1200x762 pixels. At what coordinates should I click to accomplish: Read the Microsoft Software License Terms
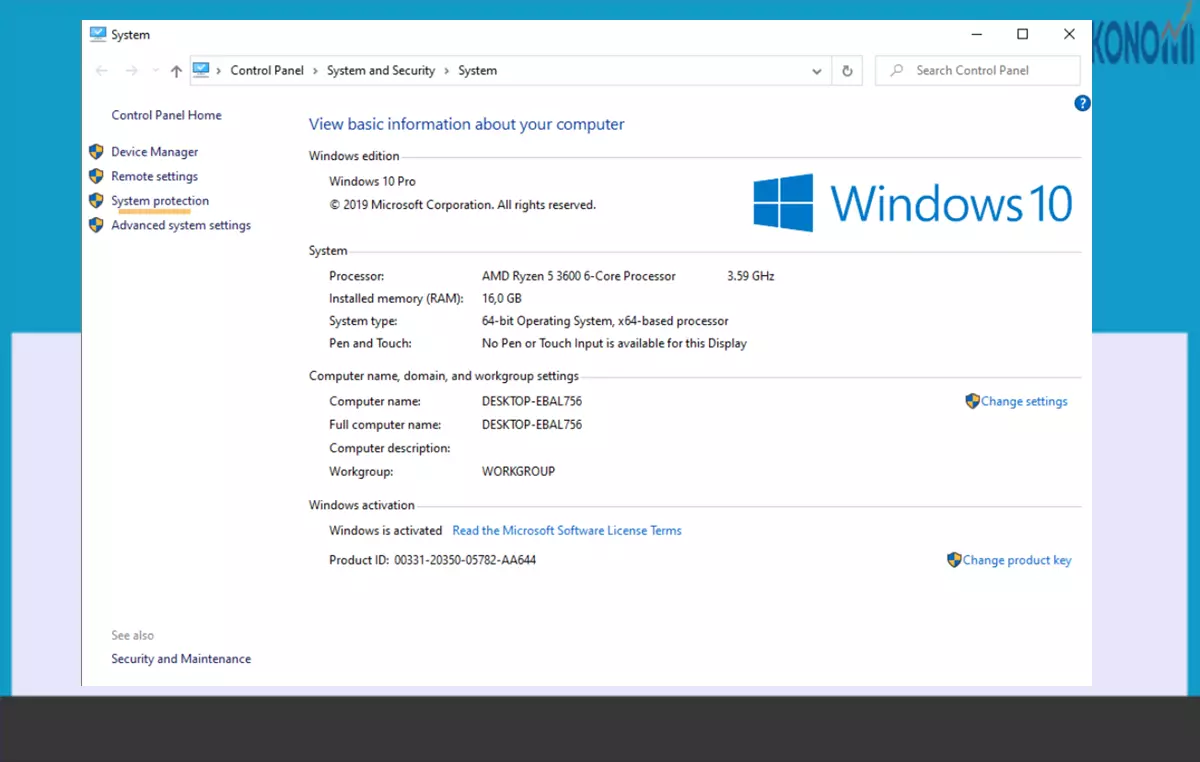pyautogui.click(x=567, y=530)
